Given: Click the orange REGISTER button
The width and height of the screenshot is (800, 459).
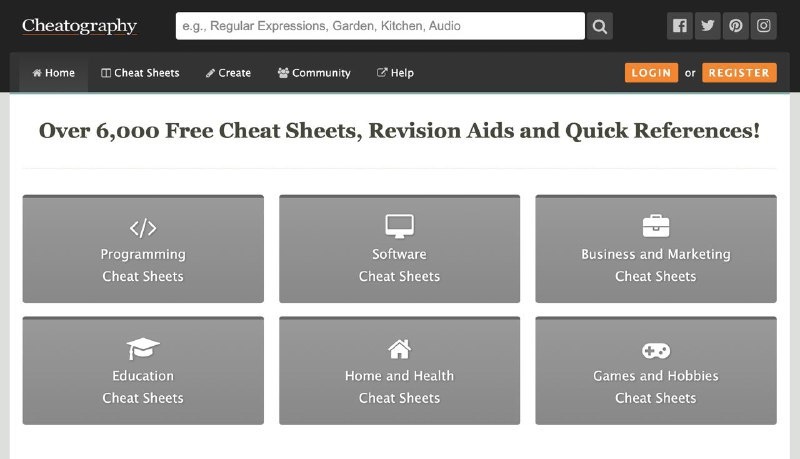Looking at the screenshot, I should coord(739,73).
